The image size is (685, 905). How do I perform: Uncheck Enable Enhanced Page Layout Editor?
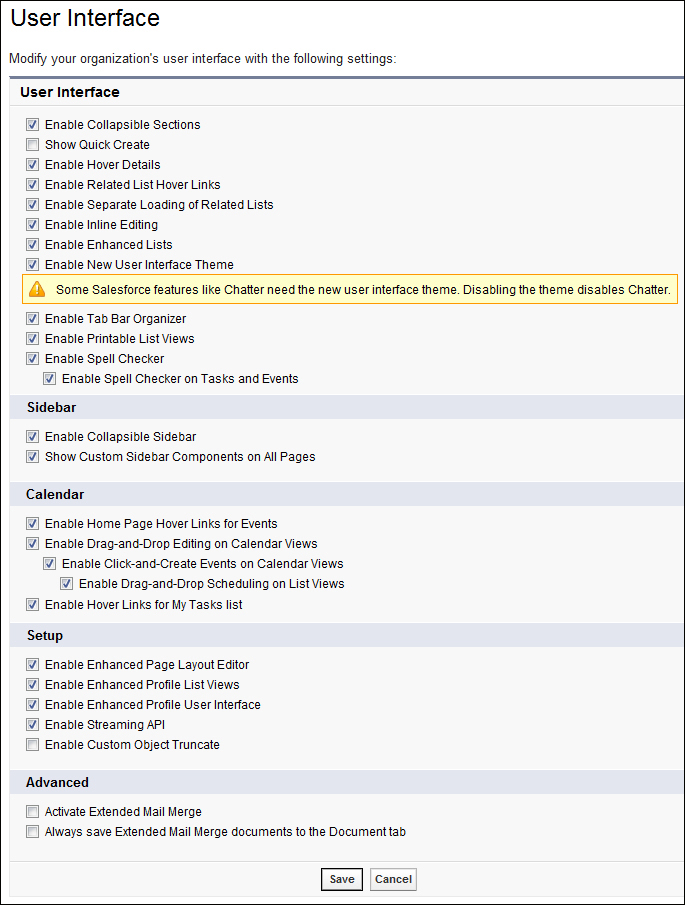pos(32,664)
